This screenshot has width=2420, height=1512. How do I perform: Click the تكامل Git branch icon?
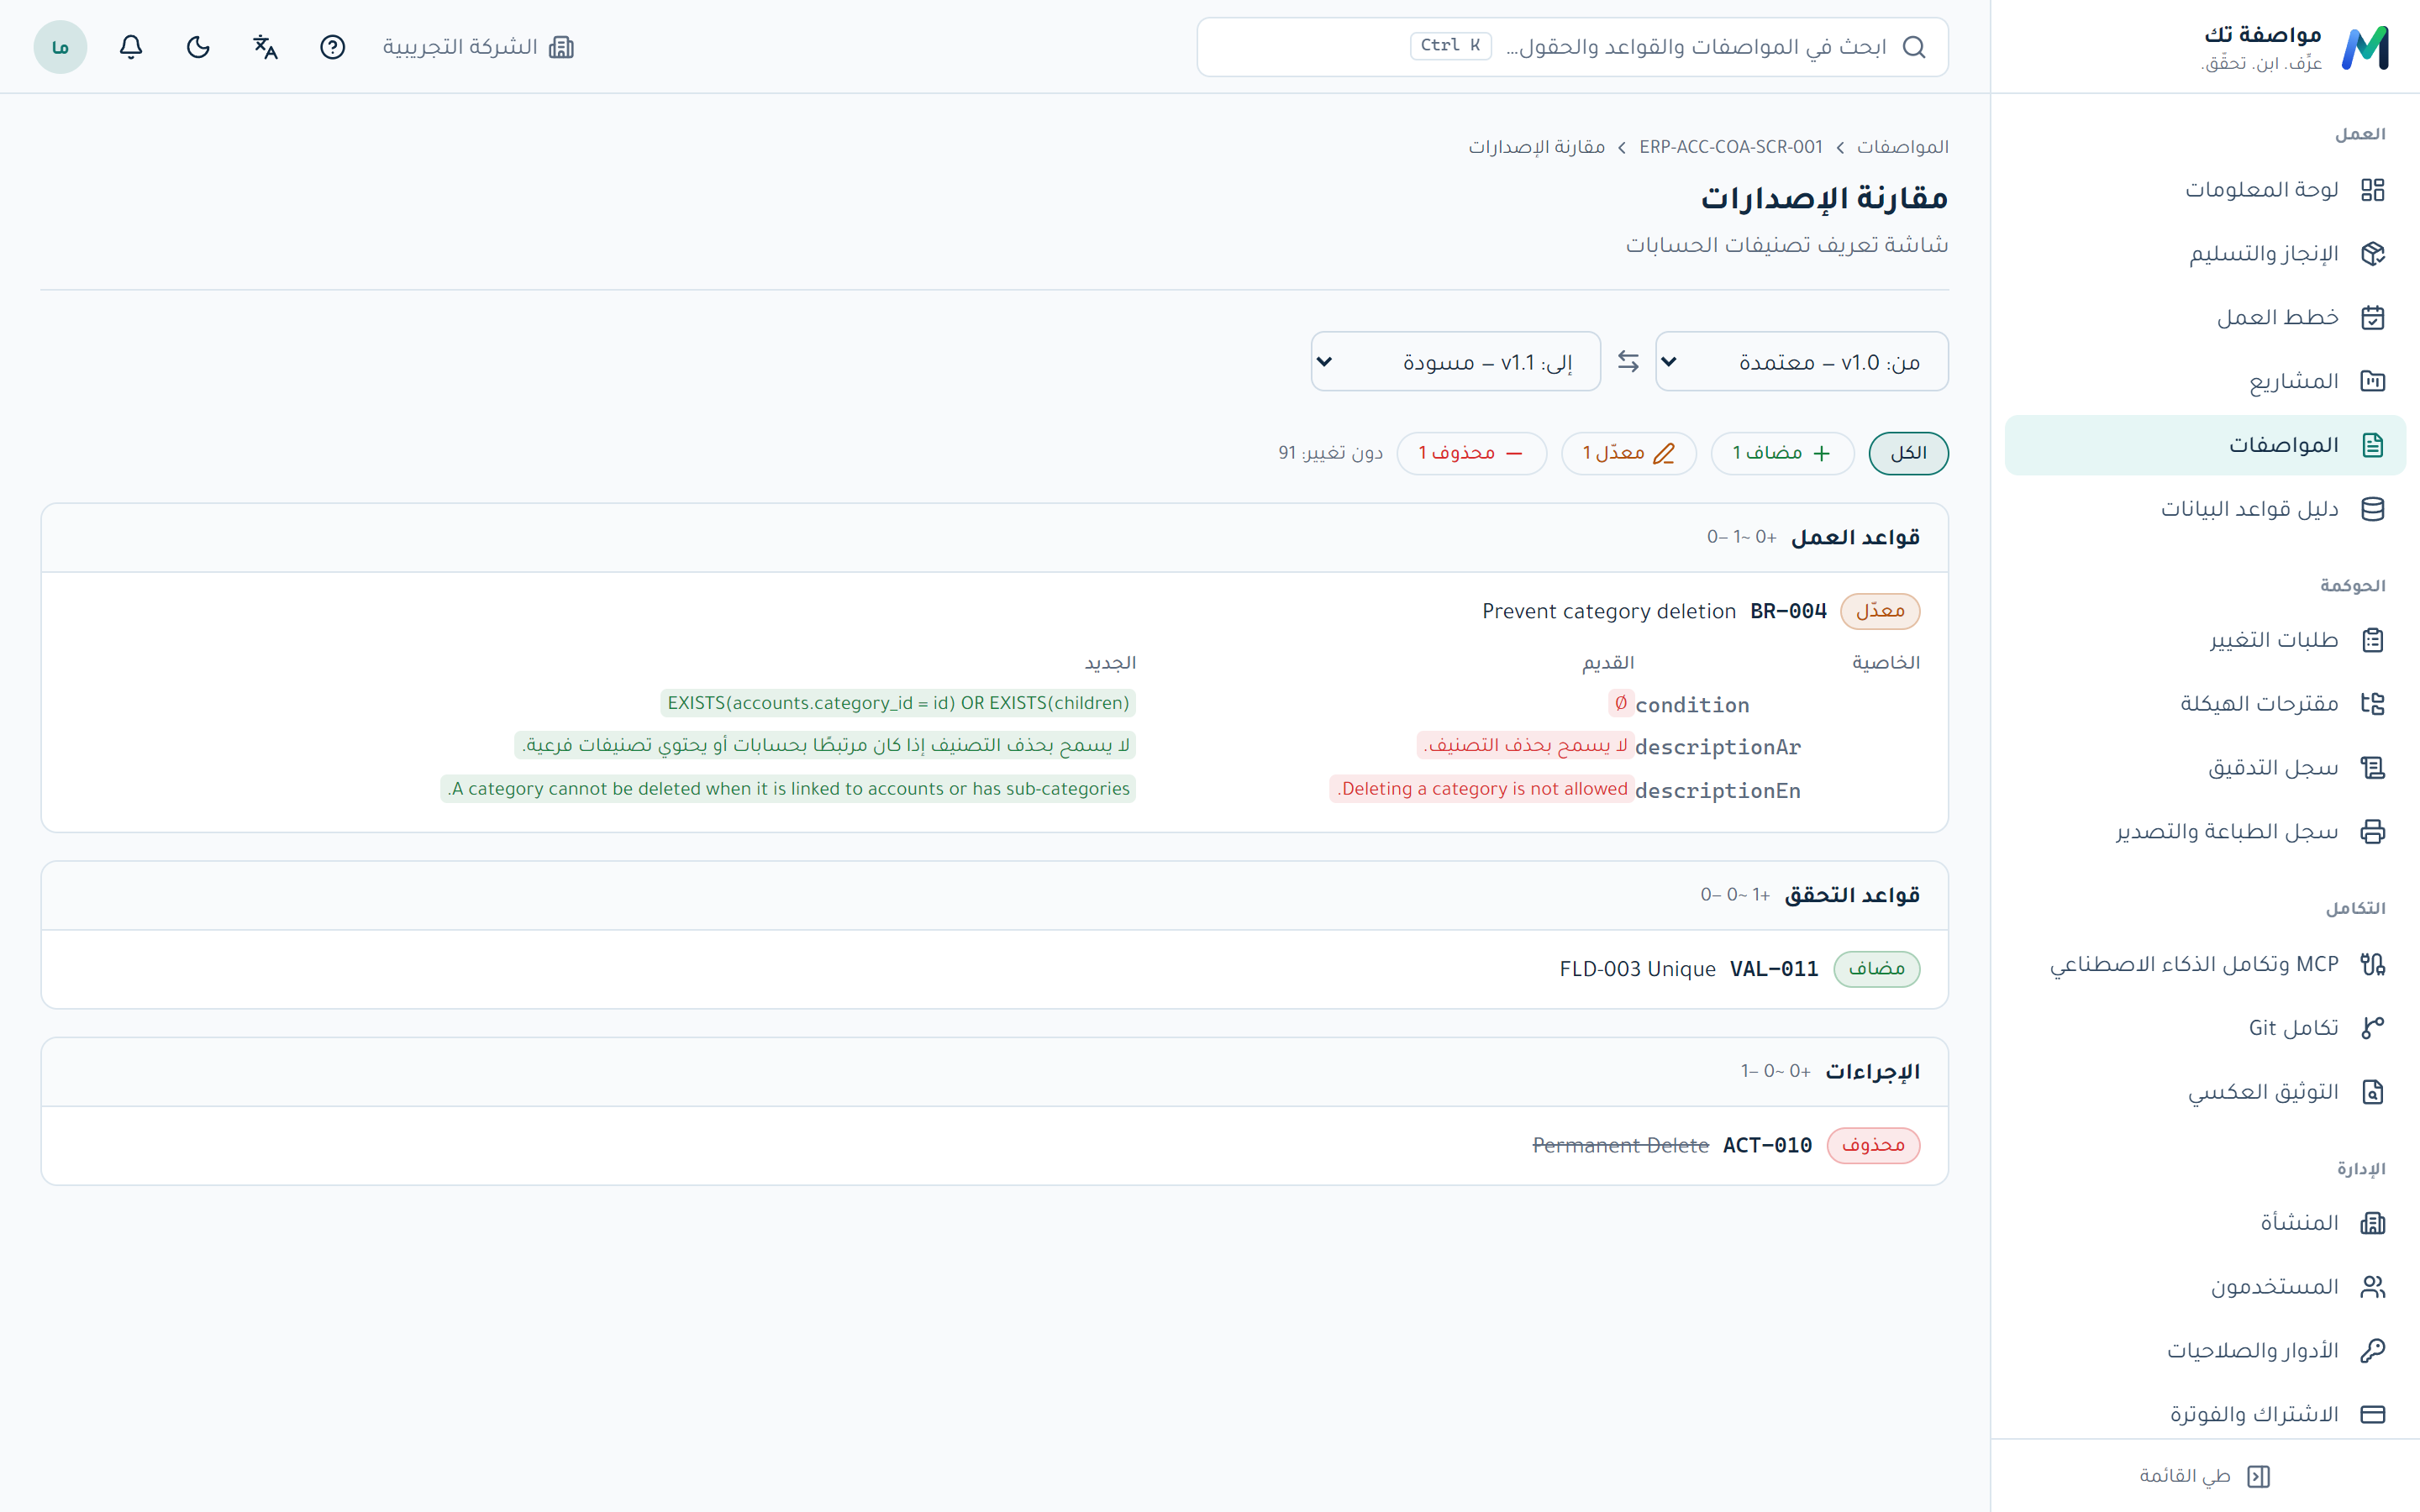click(2372, 1028)
